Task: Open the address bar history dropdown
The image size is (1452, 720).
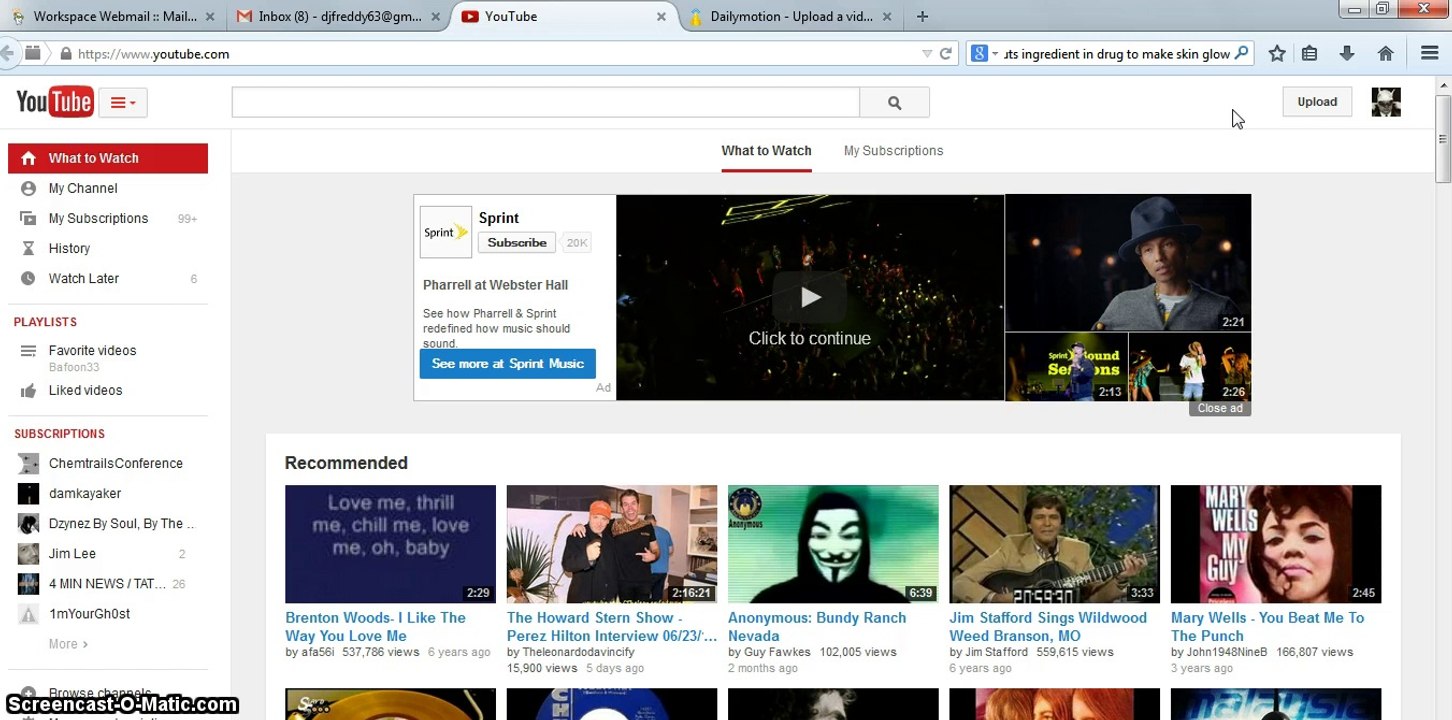Action: (x=927, y=54)
